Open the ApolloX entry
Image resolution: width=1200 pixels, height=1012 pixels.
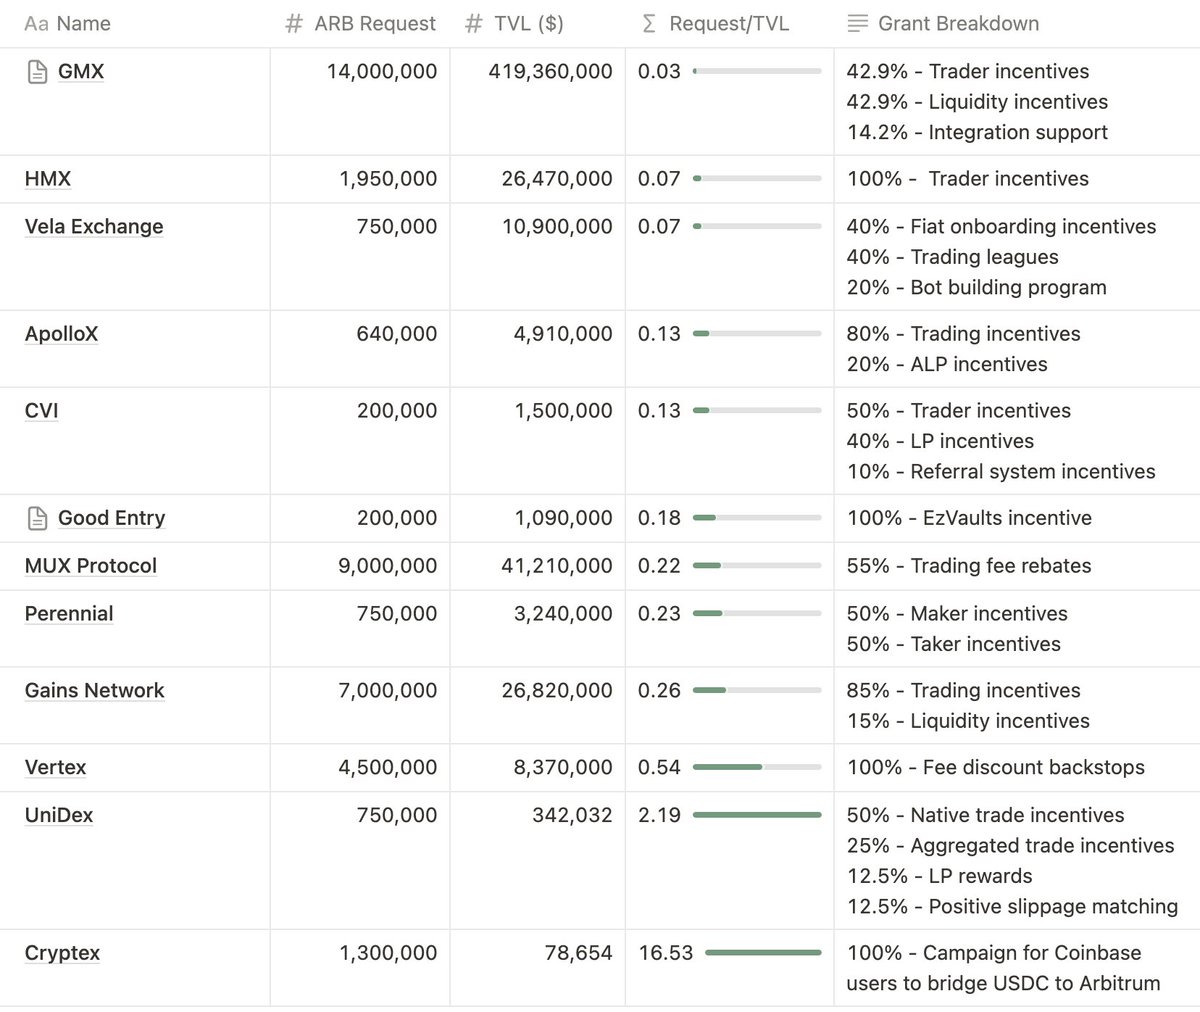point(62,334)
